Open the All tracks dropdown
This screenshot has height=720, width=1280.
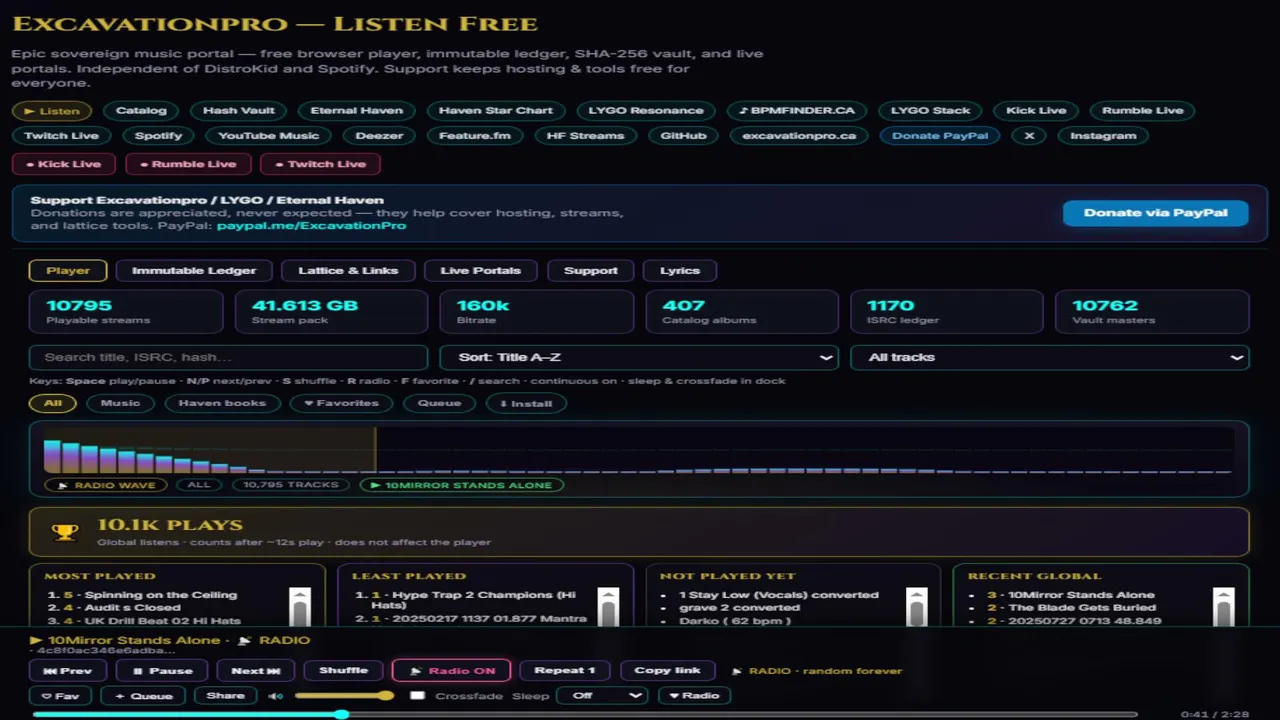1050,357
